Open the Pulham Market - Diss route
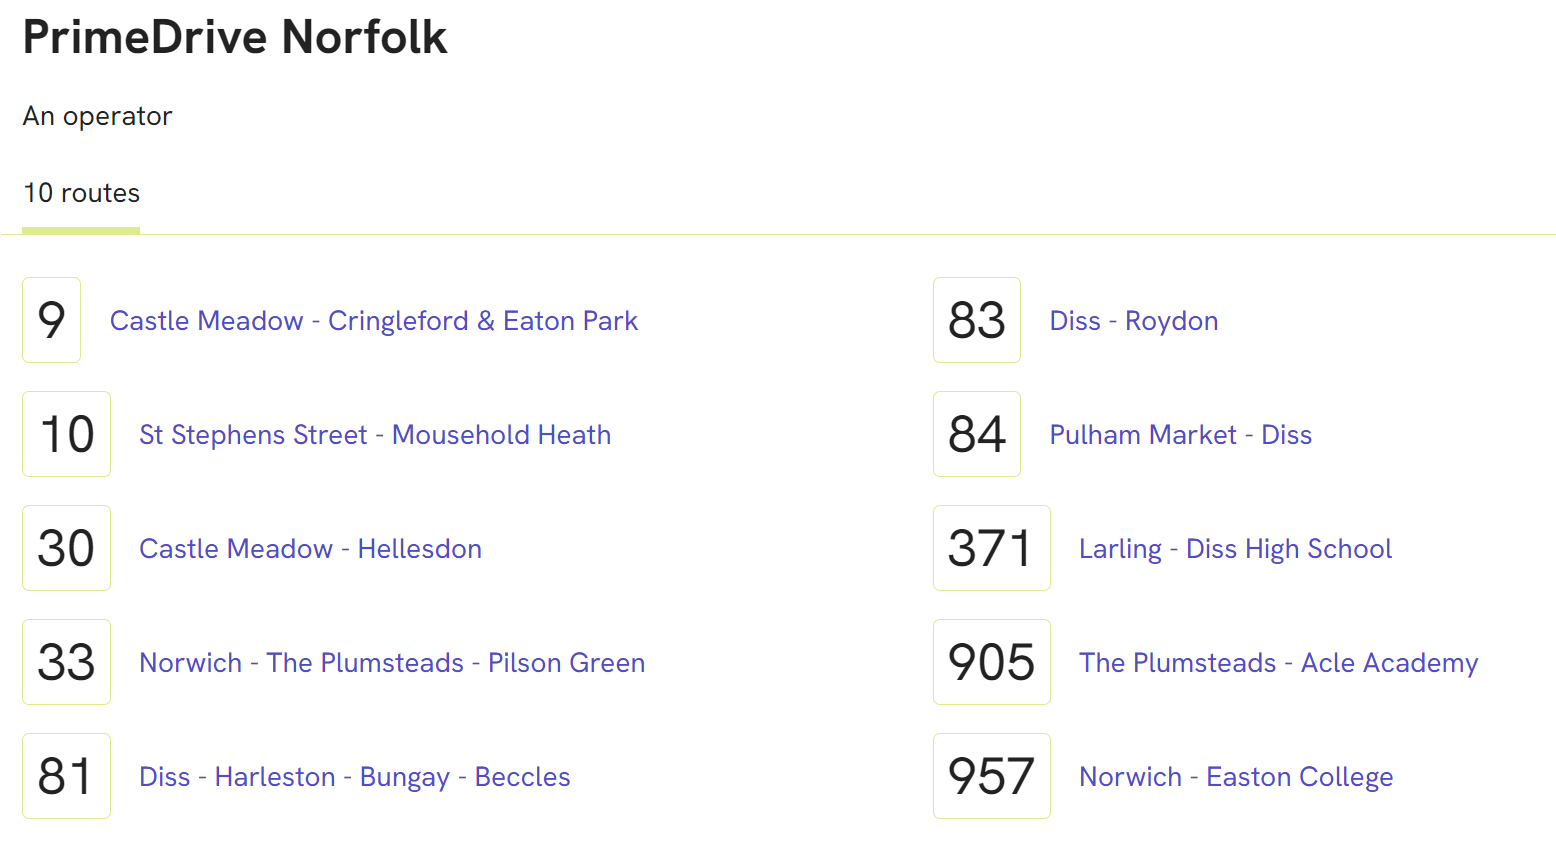This screenshot has height=846, width=1556. [x=1180, y=435]
